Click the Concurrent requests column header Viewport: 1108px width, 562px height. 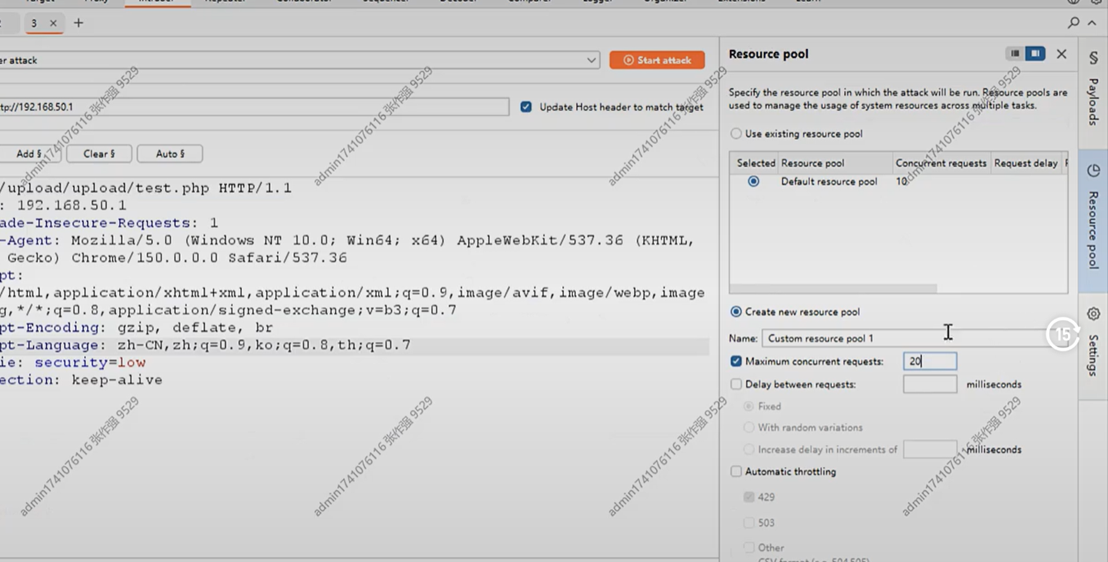941,163
